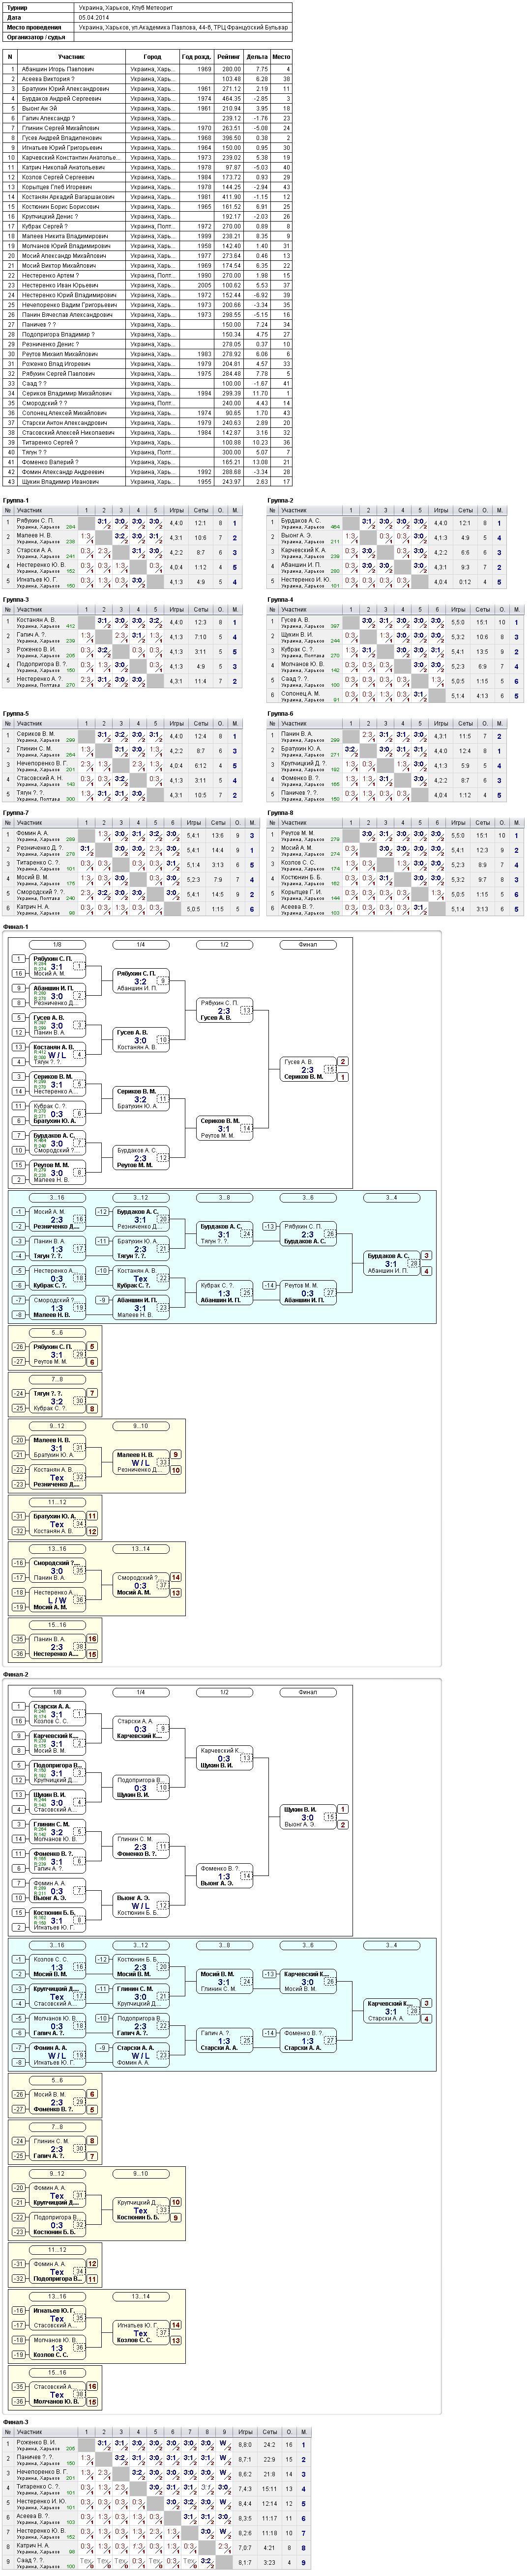Select participant 'Фомин Александр Андреевич'
Image resolution: width=529 pixels, height=2576 pixels.
63,472
